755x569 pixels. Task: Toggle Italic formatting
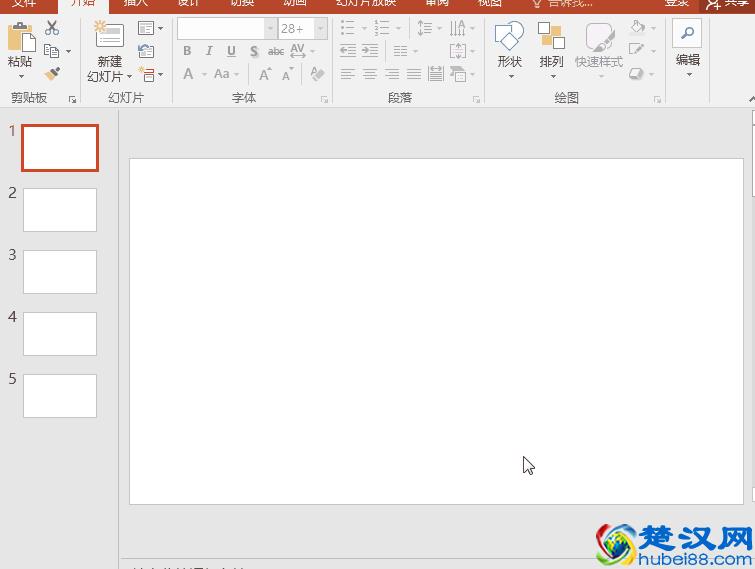(209, 51)
